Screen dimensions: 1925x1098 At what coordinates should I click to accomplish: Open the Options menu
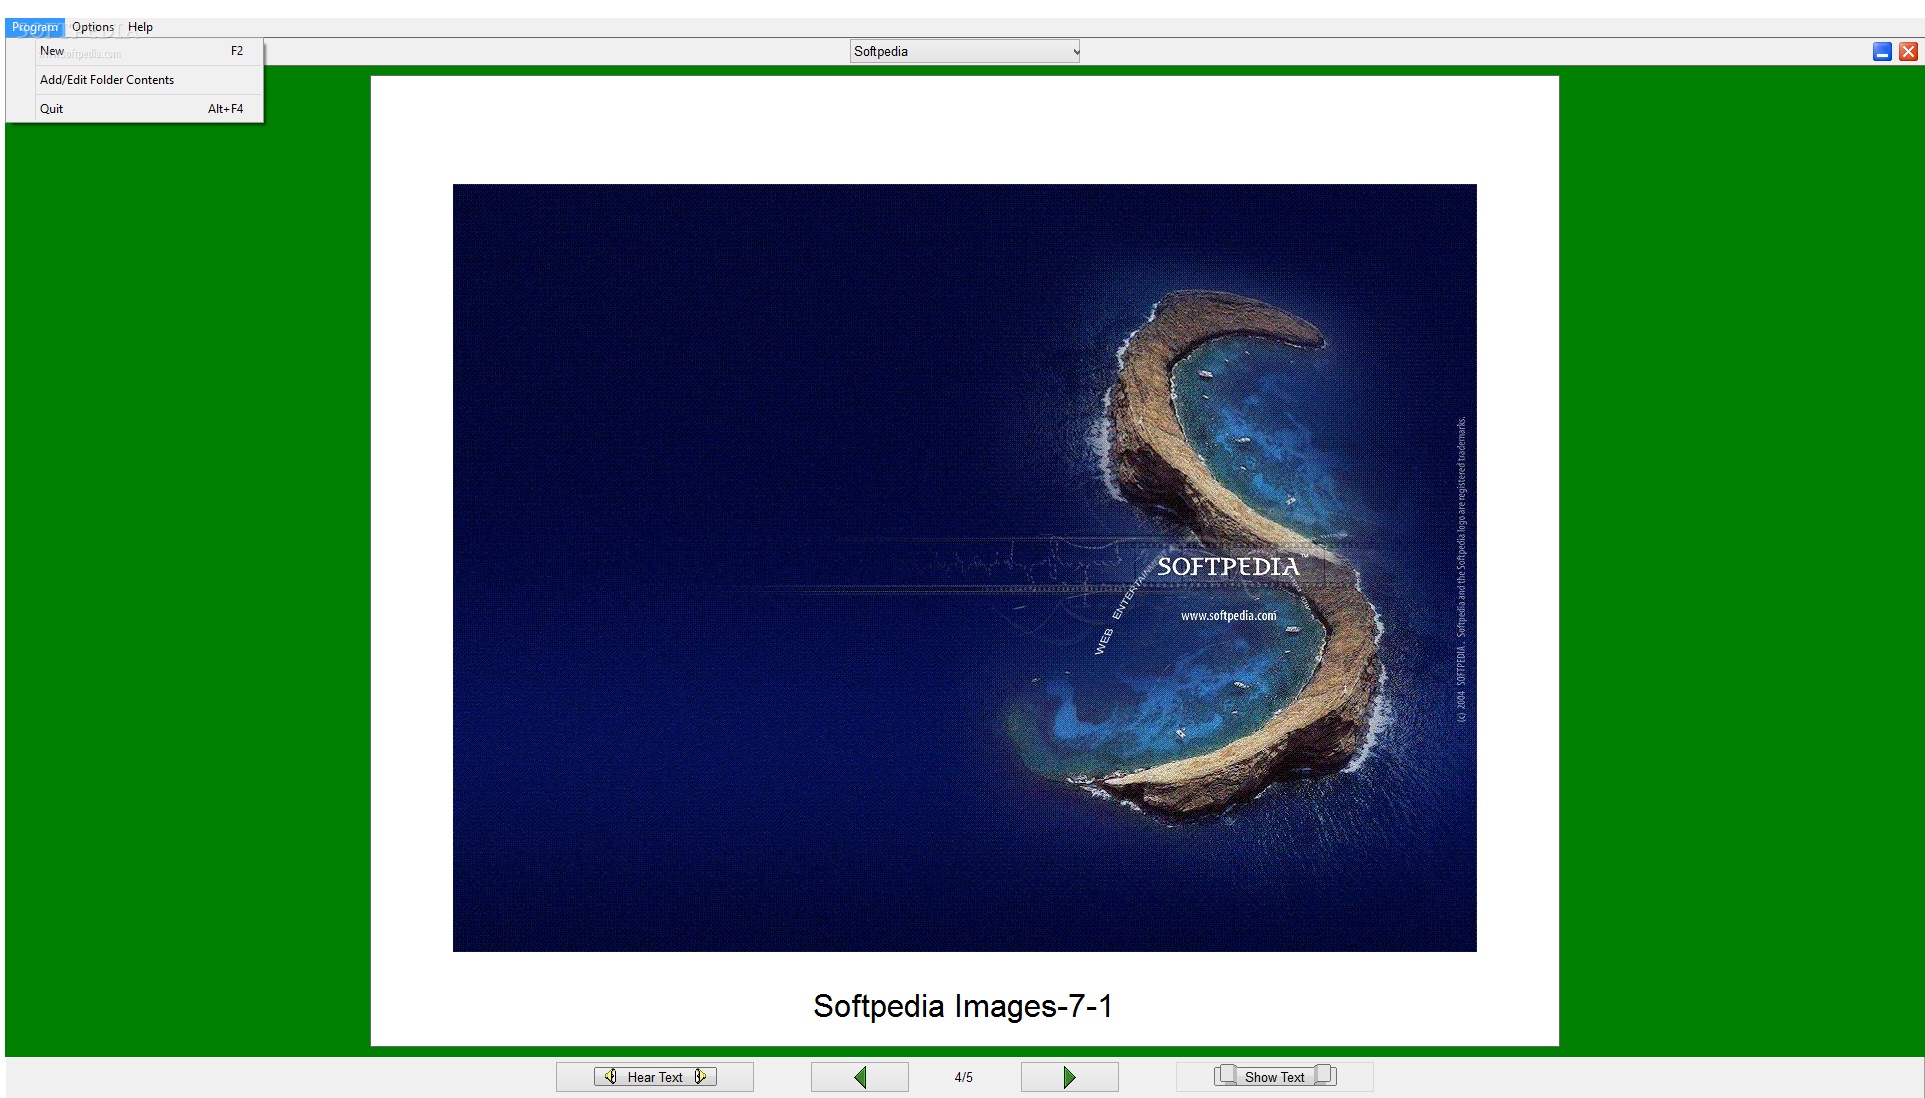click(93, 27)
